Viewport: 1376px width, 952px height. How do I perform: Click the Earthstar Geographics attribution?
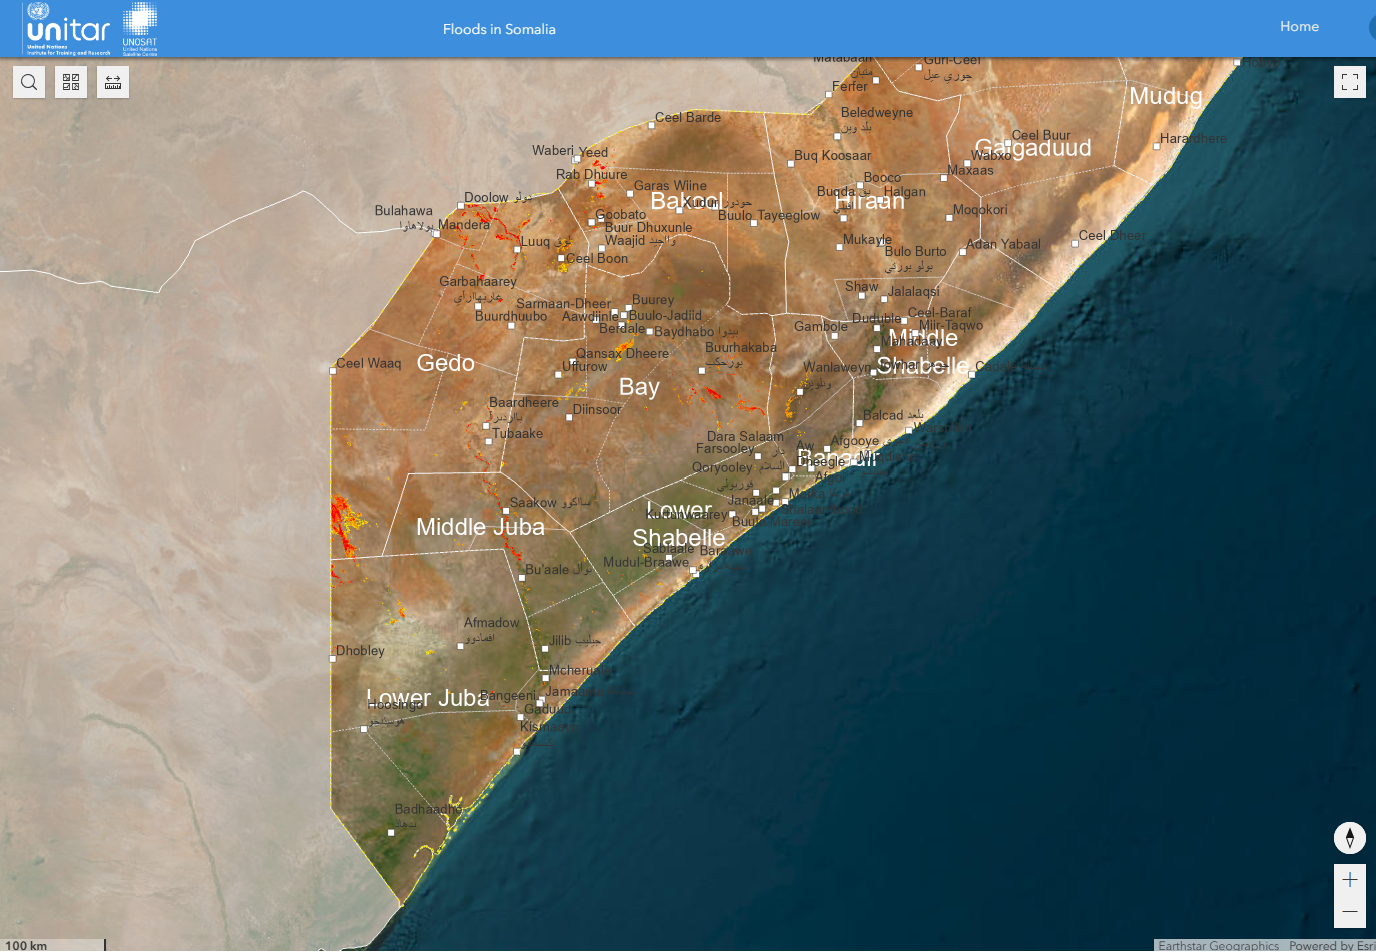click(x=1218, y=945)
